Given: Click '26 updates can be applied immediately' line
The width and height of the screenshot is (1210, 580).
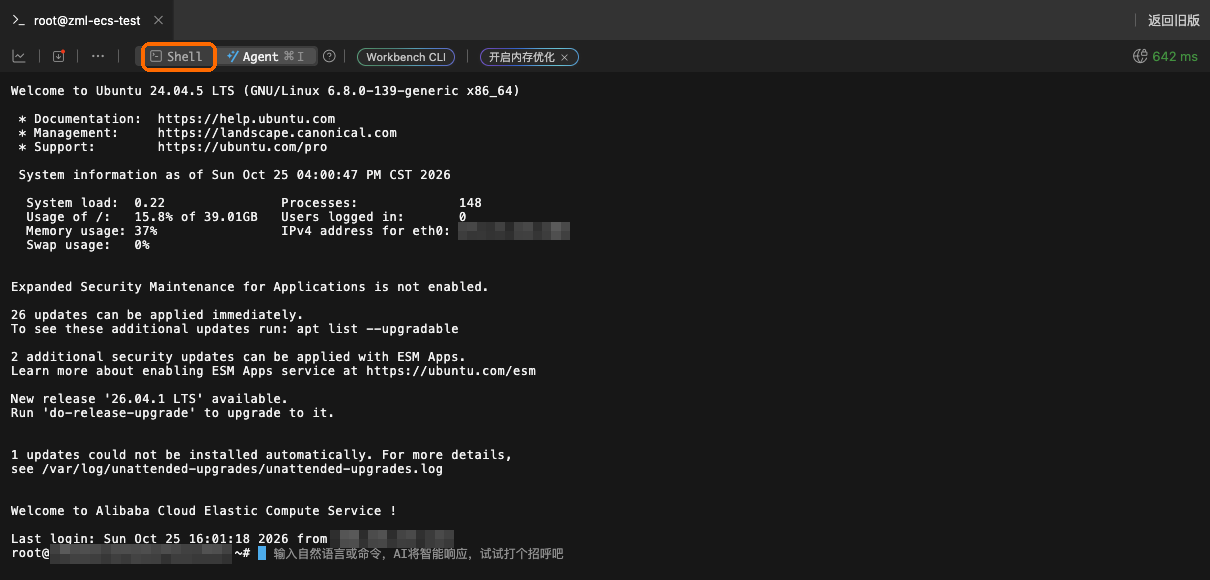Looking at the screenshot, I should 157,315.
